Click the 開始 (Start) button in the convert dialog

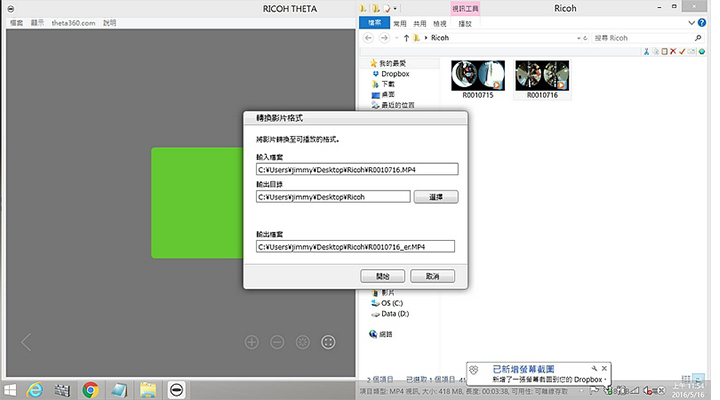(x=382, y=276)
